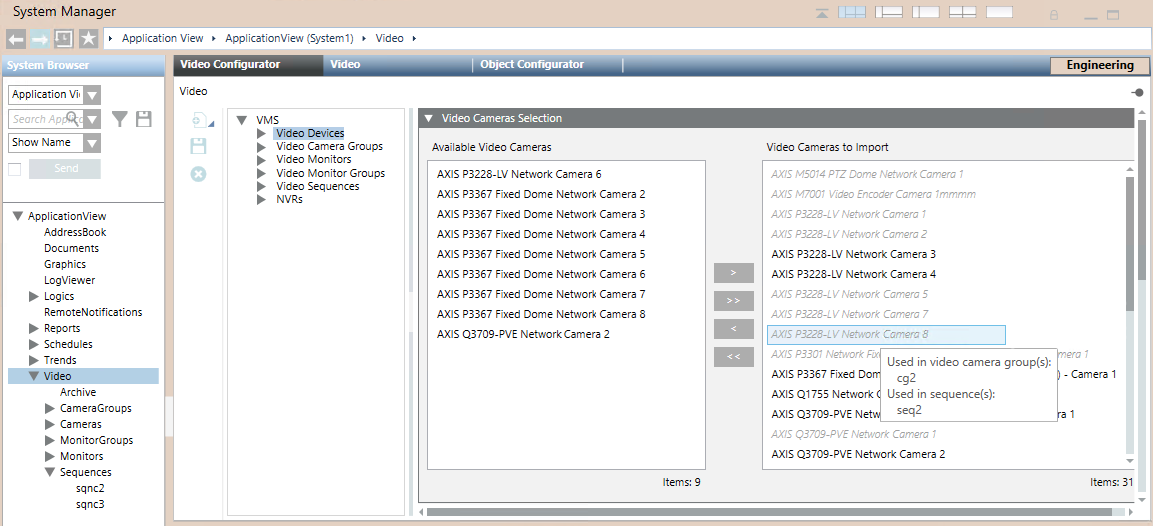This screenshot has height=526, width=1153.
Task: Select AXIS P3367 Fixed Dome Network Camera 5
Action: coord(541,254)
